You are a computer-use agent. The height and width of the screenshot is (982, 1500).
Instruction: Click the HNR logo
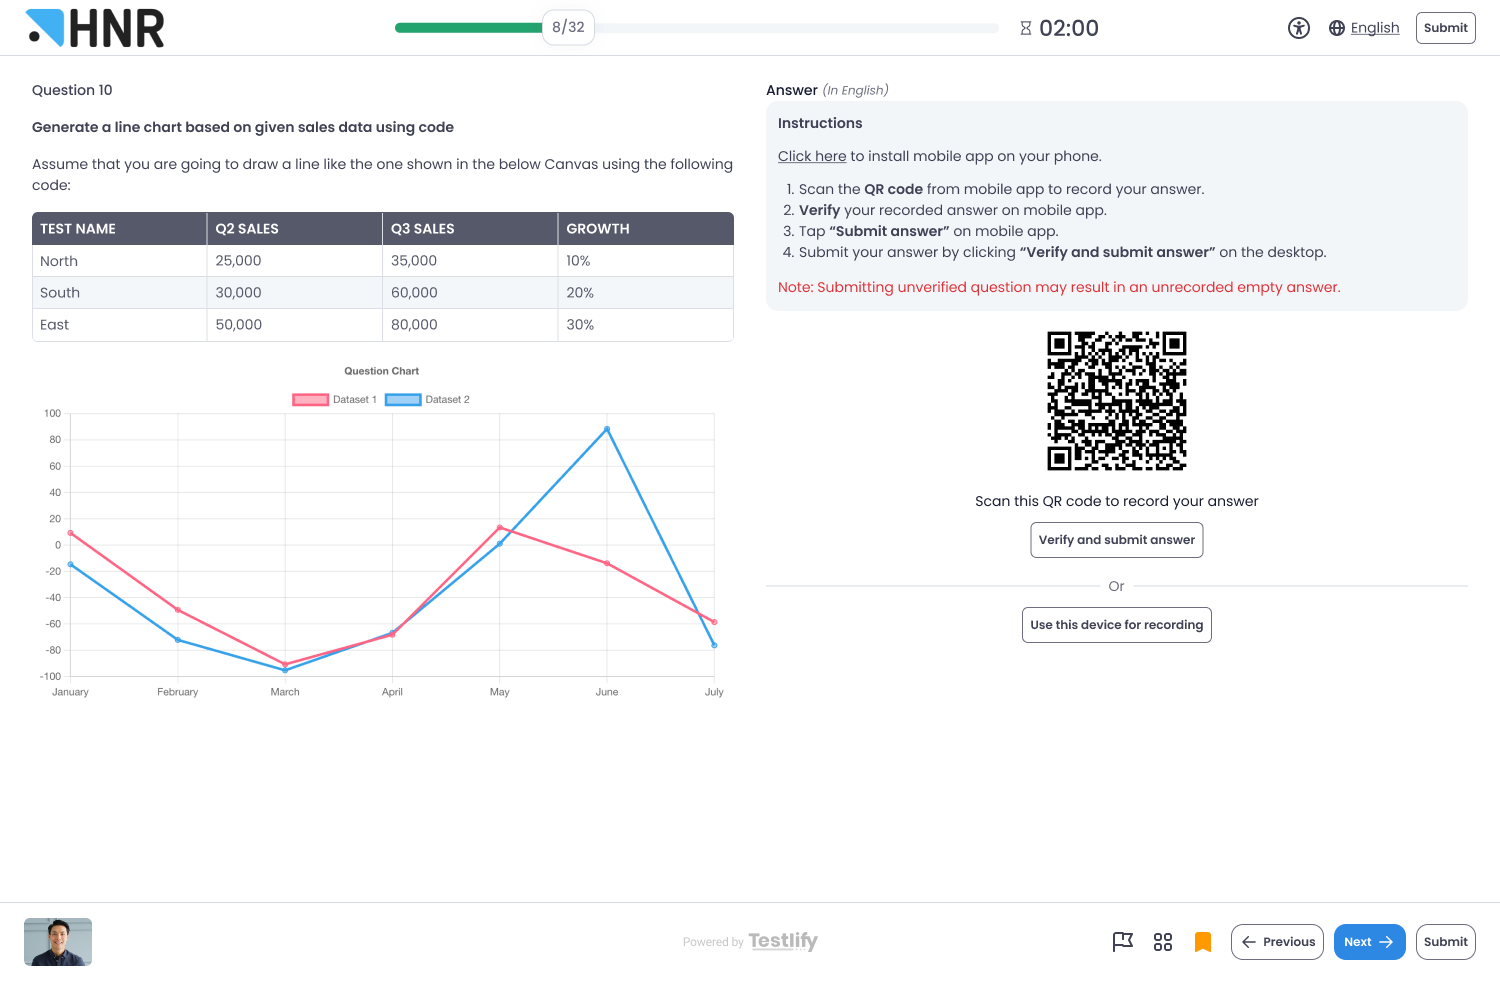click(95, 28)
